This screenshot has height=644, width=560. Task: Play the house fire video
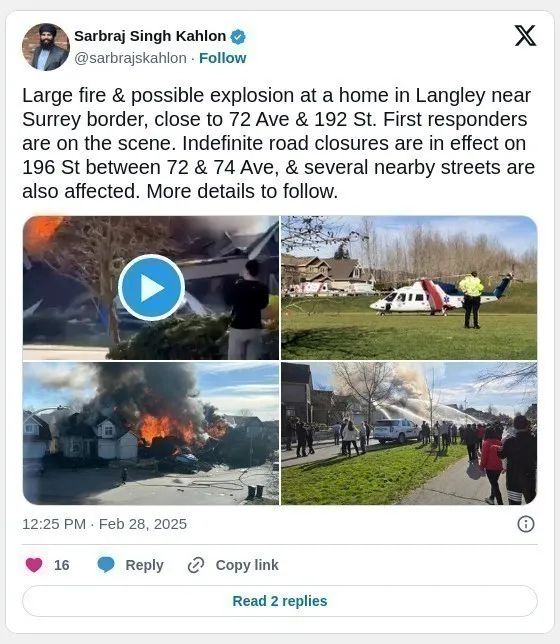point(151,288)
